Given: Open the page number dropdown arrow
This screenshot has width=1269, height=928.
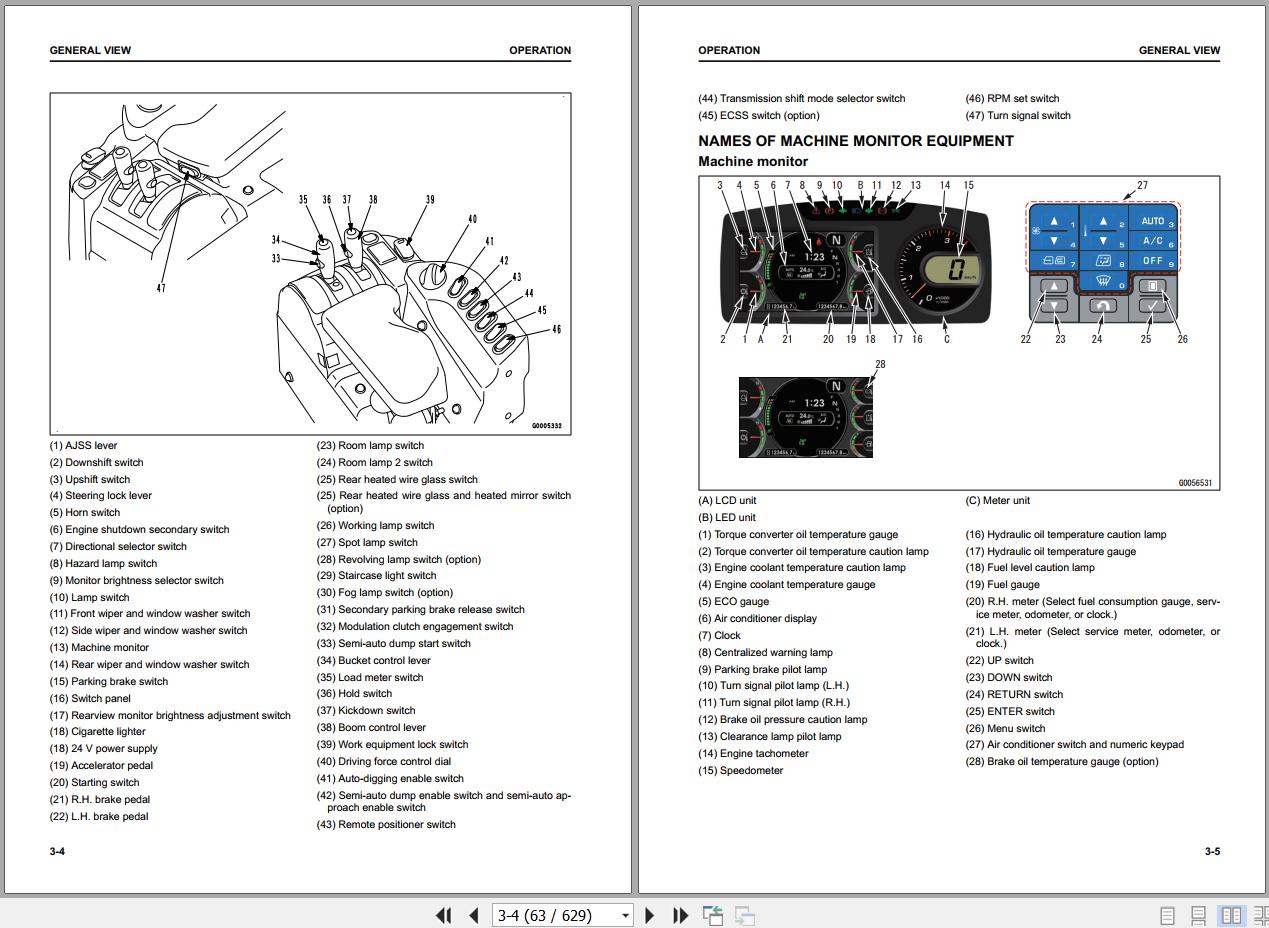Looking at the screenshot, I should coord(625,915).
